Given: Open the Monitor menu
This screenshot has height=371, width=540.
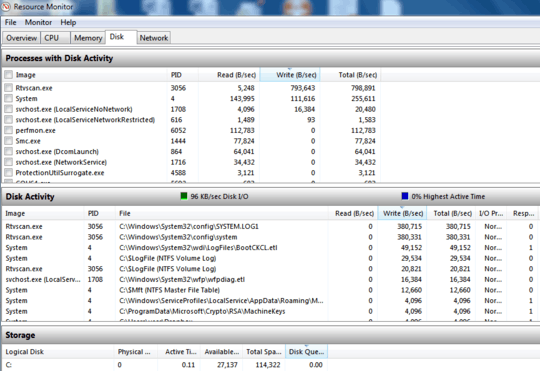Looking at the screenshot, I should coord(38,22).
